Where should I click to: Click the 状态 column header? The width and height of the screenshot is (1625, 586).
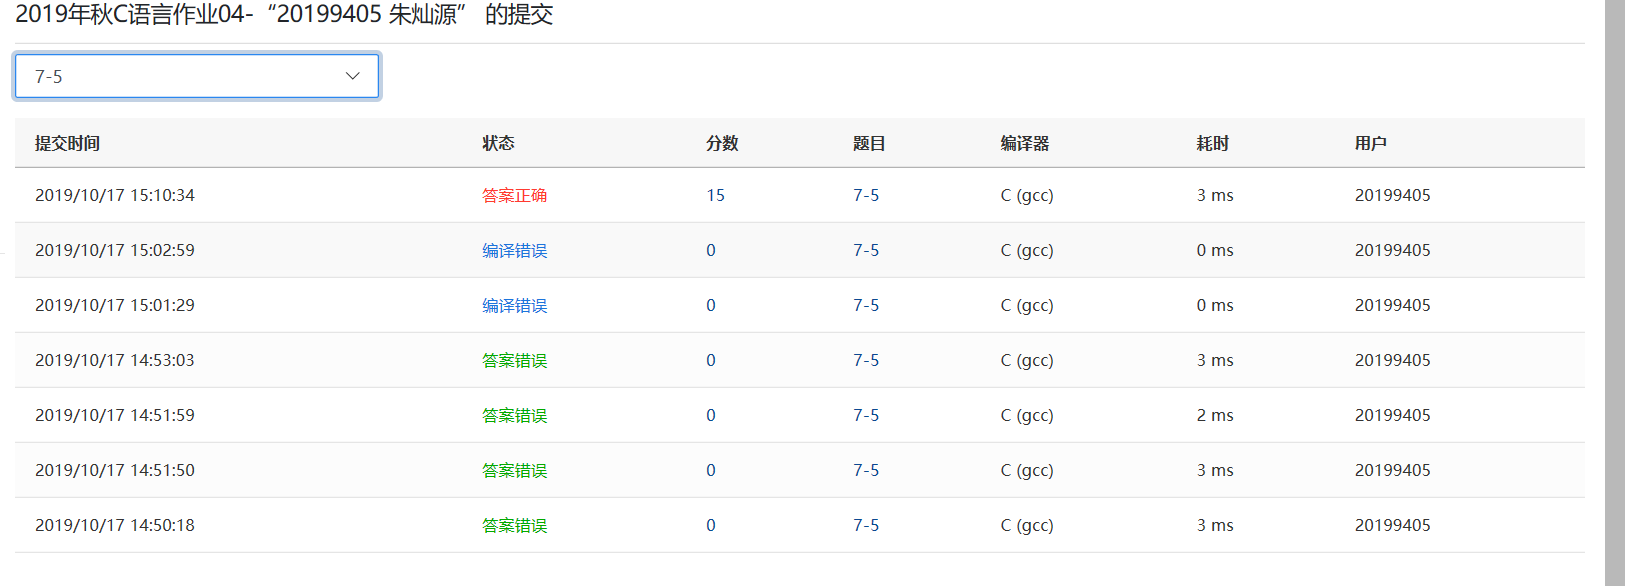(498, 143)
